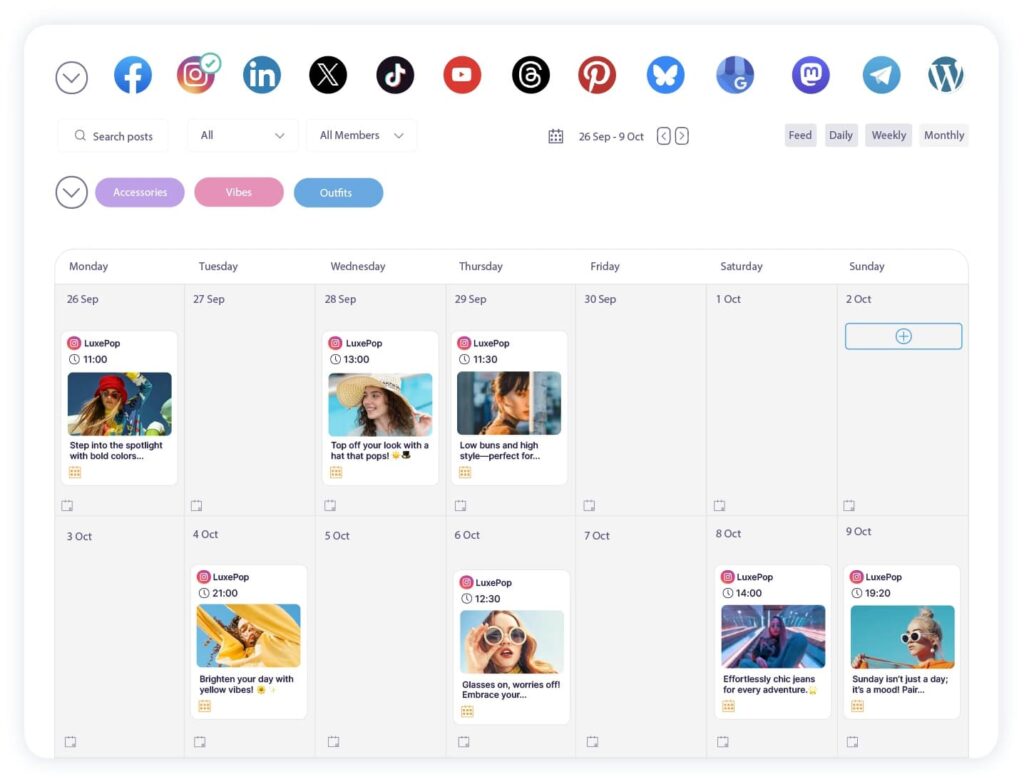Click the Search posts field
This screenshot has height=784, width=1024.
113,136
